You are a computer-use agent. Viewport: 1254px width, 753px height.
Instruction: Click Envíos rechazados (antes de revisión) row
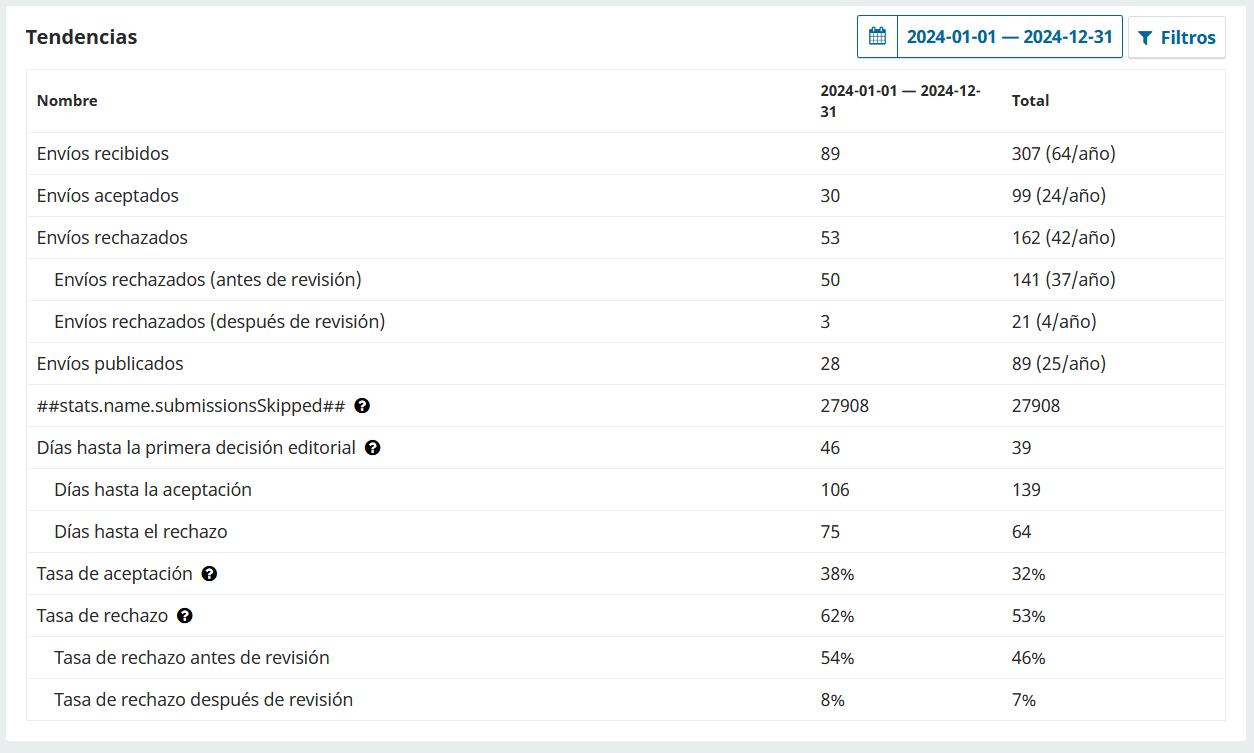626,280
